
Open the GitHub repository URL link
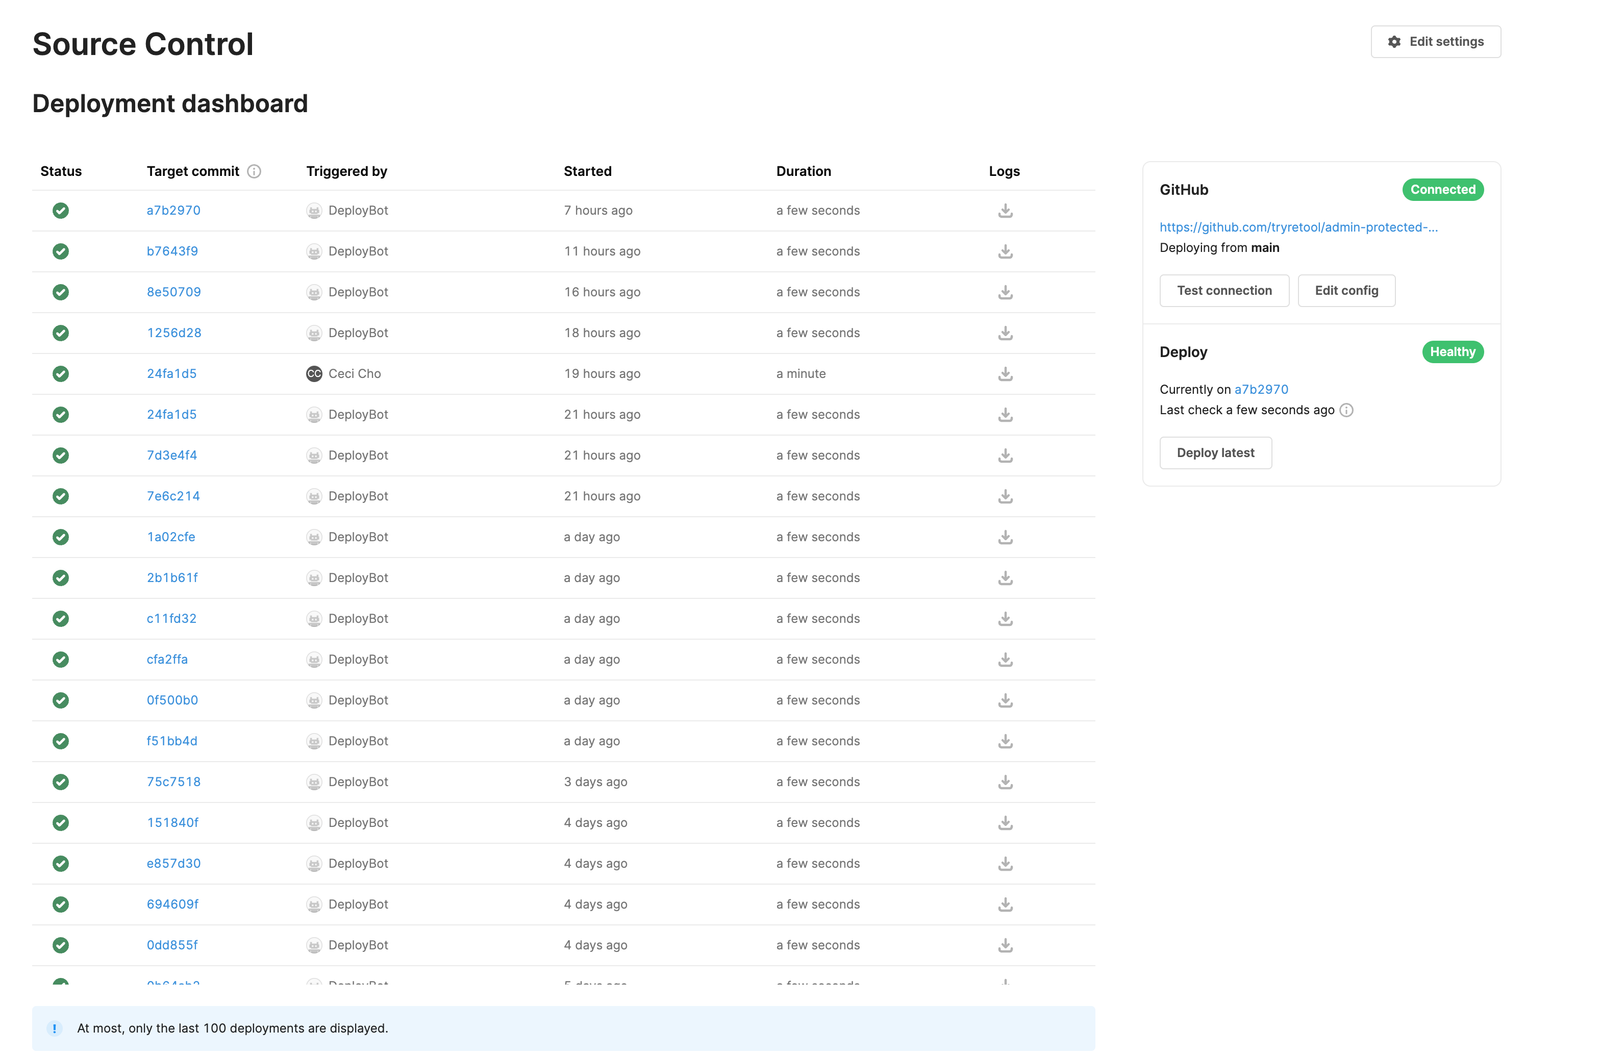point(1298,227)
